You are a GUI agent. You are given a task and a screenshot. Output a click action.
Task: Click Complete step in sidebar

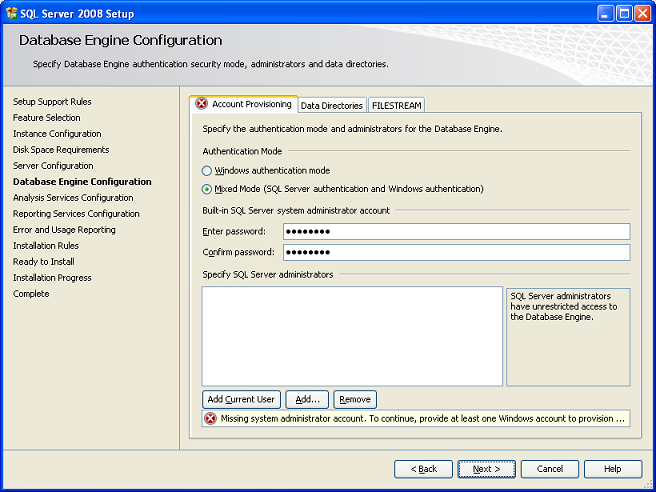(x=31, y=294)
